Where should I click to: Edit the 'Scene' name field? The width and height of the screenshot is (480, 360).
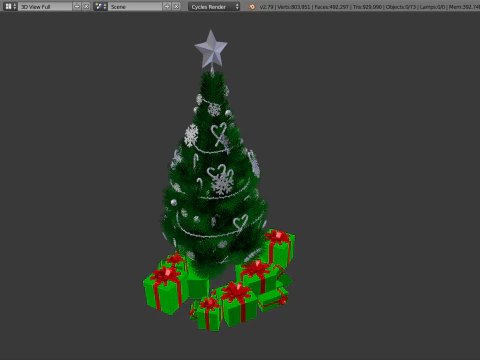coord(135,6)
